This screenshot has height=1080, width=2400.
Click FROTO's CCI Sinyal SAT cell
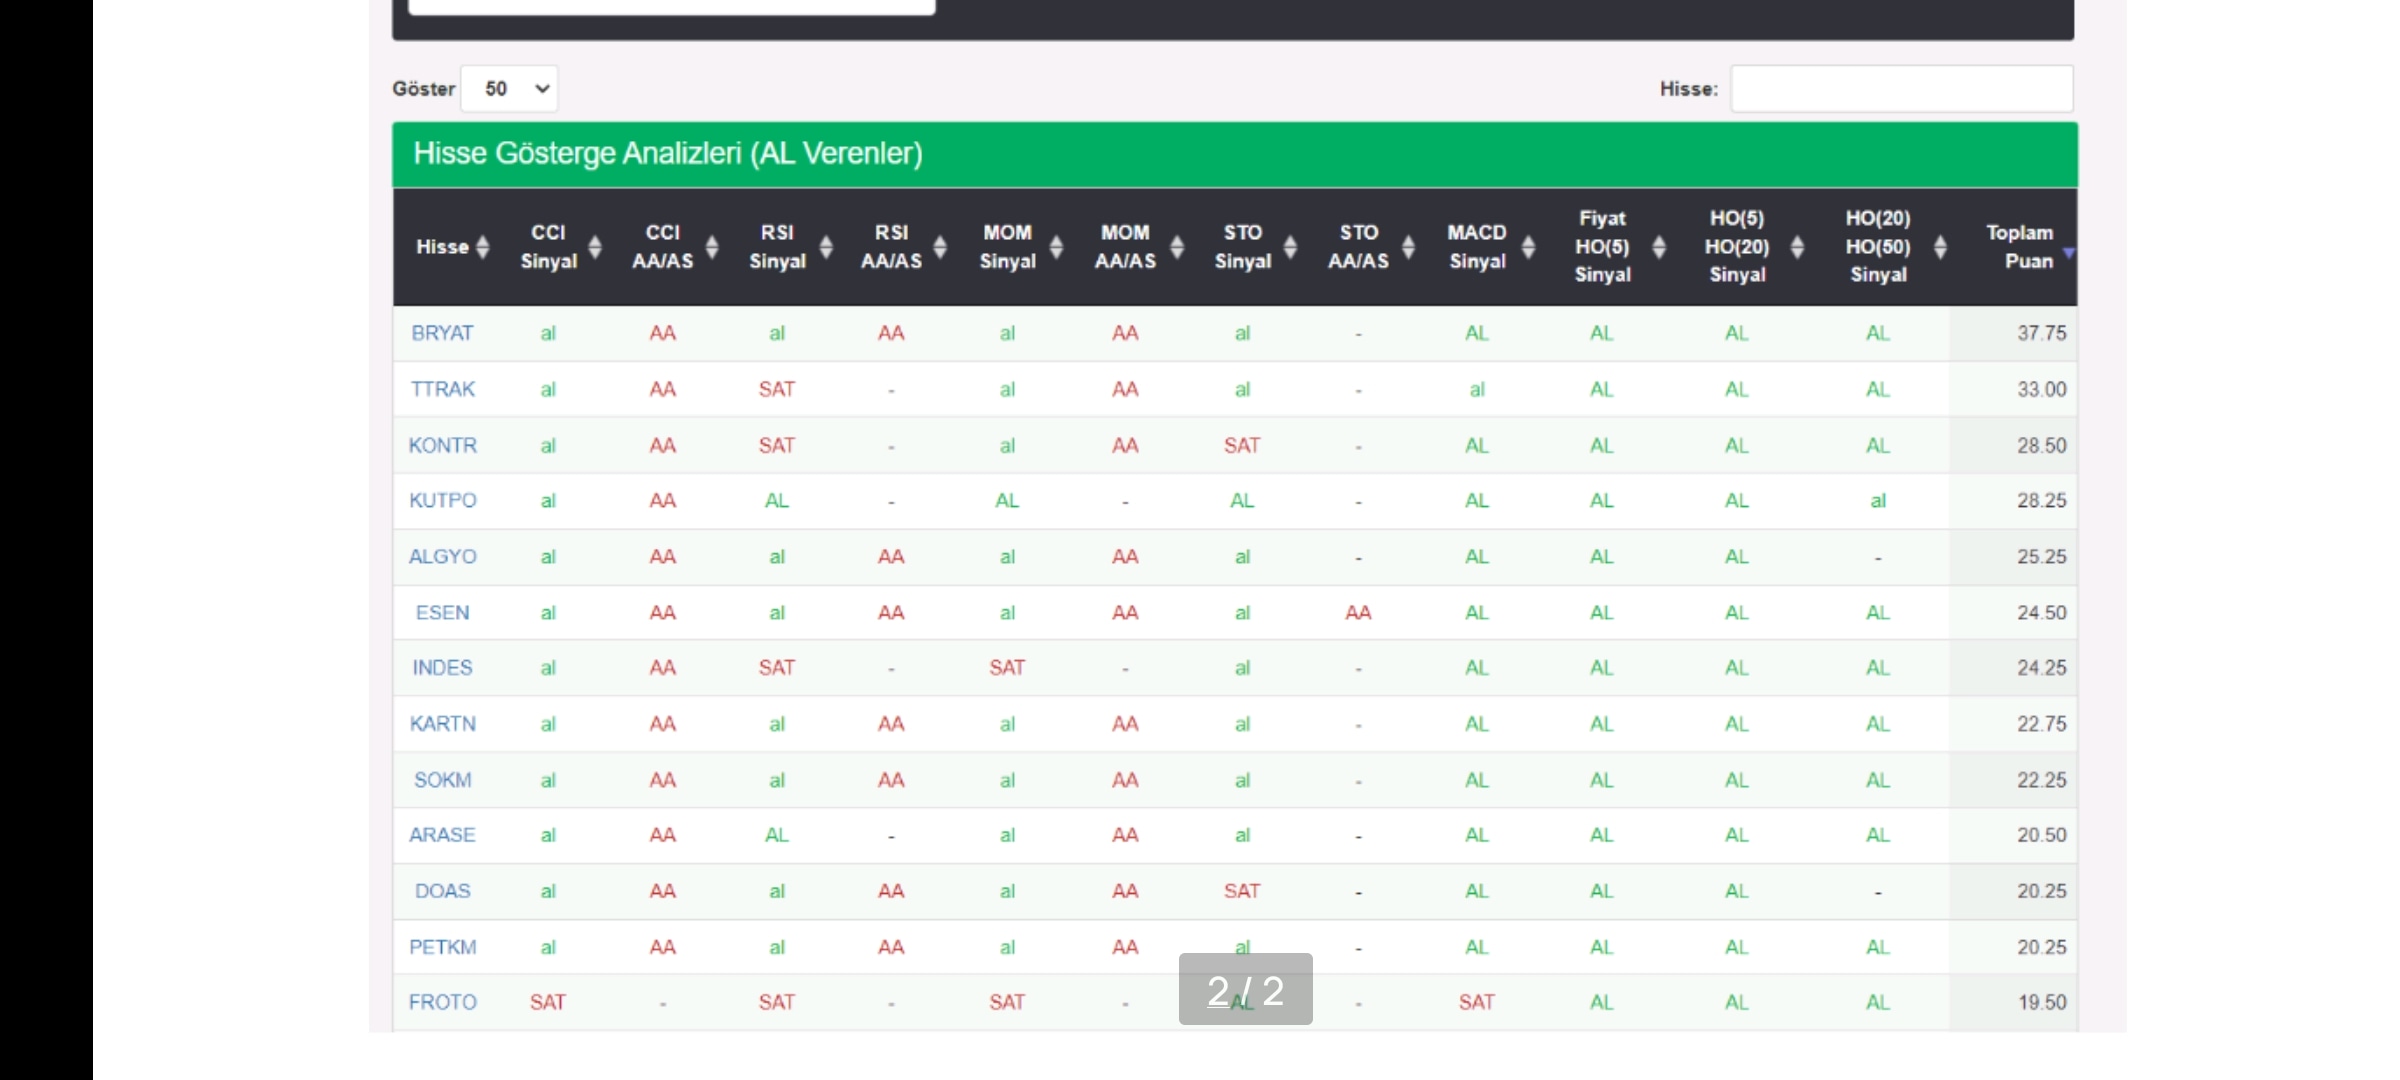[547, 1001]
